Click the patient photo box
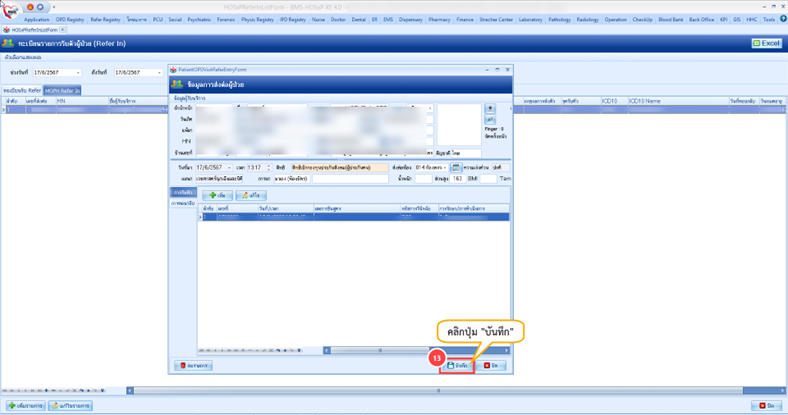 tap(459, 125)
